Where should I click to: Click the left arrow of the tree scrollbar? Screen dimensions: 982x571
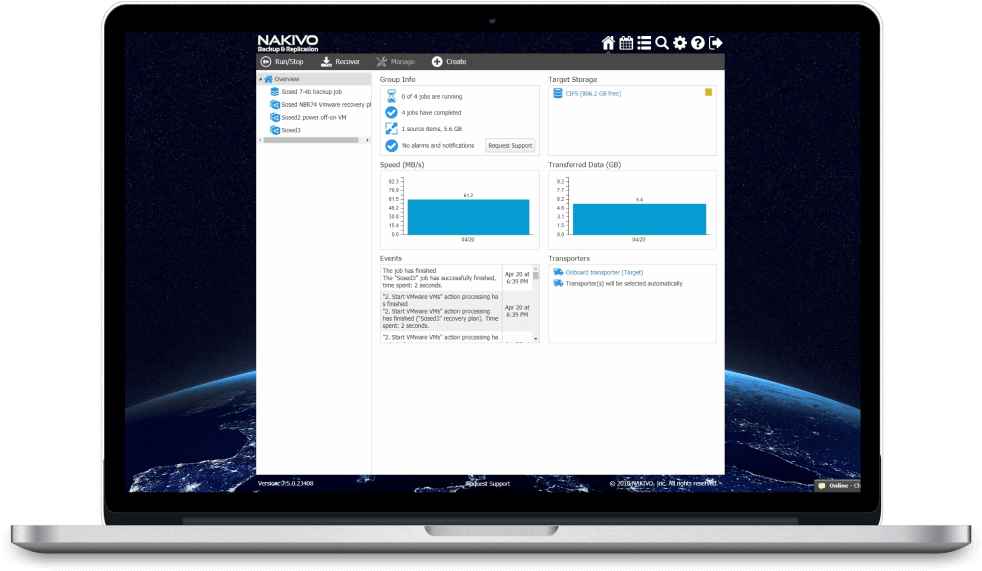(x=260, y=140)
